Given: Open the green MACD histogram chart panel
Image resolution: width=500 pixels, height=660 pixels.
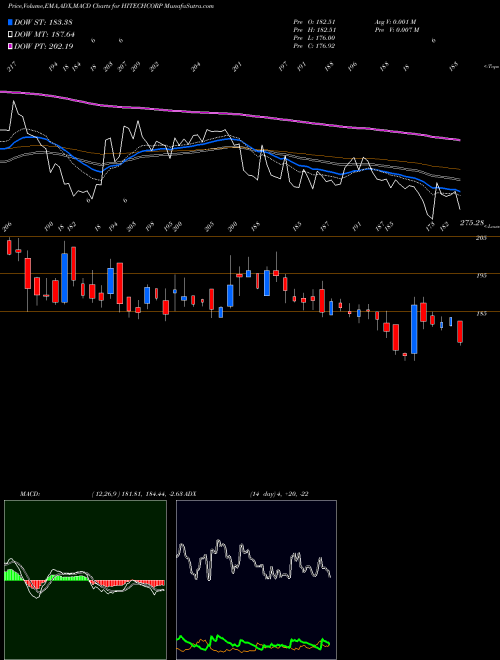Looking at the screenshot, I should (x=85, y=580).
